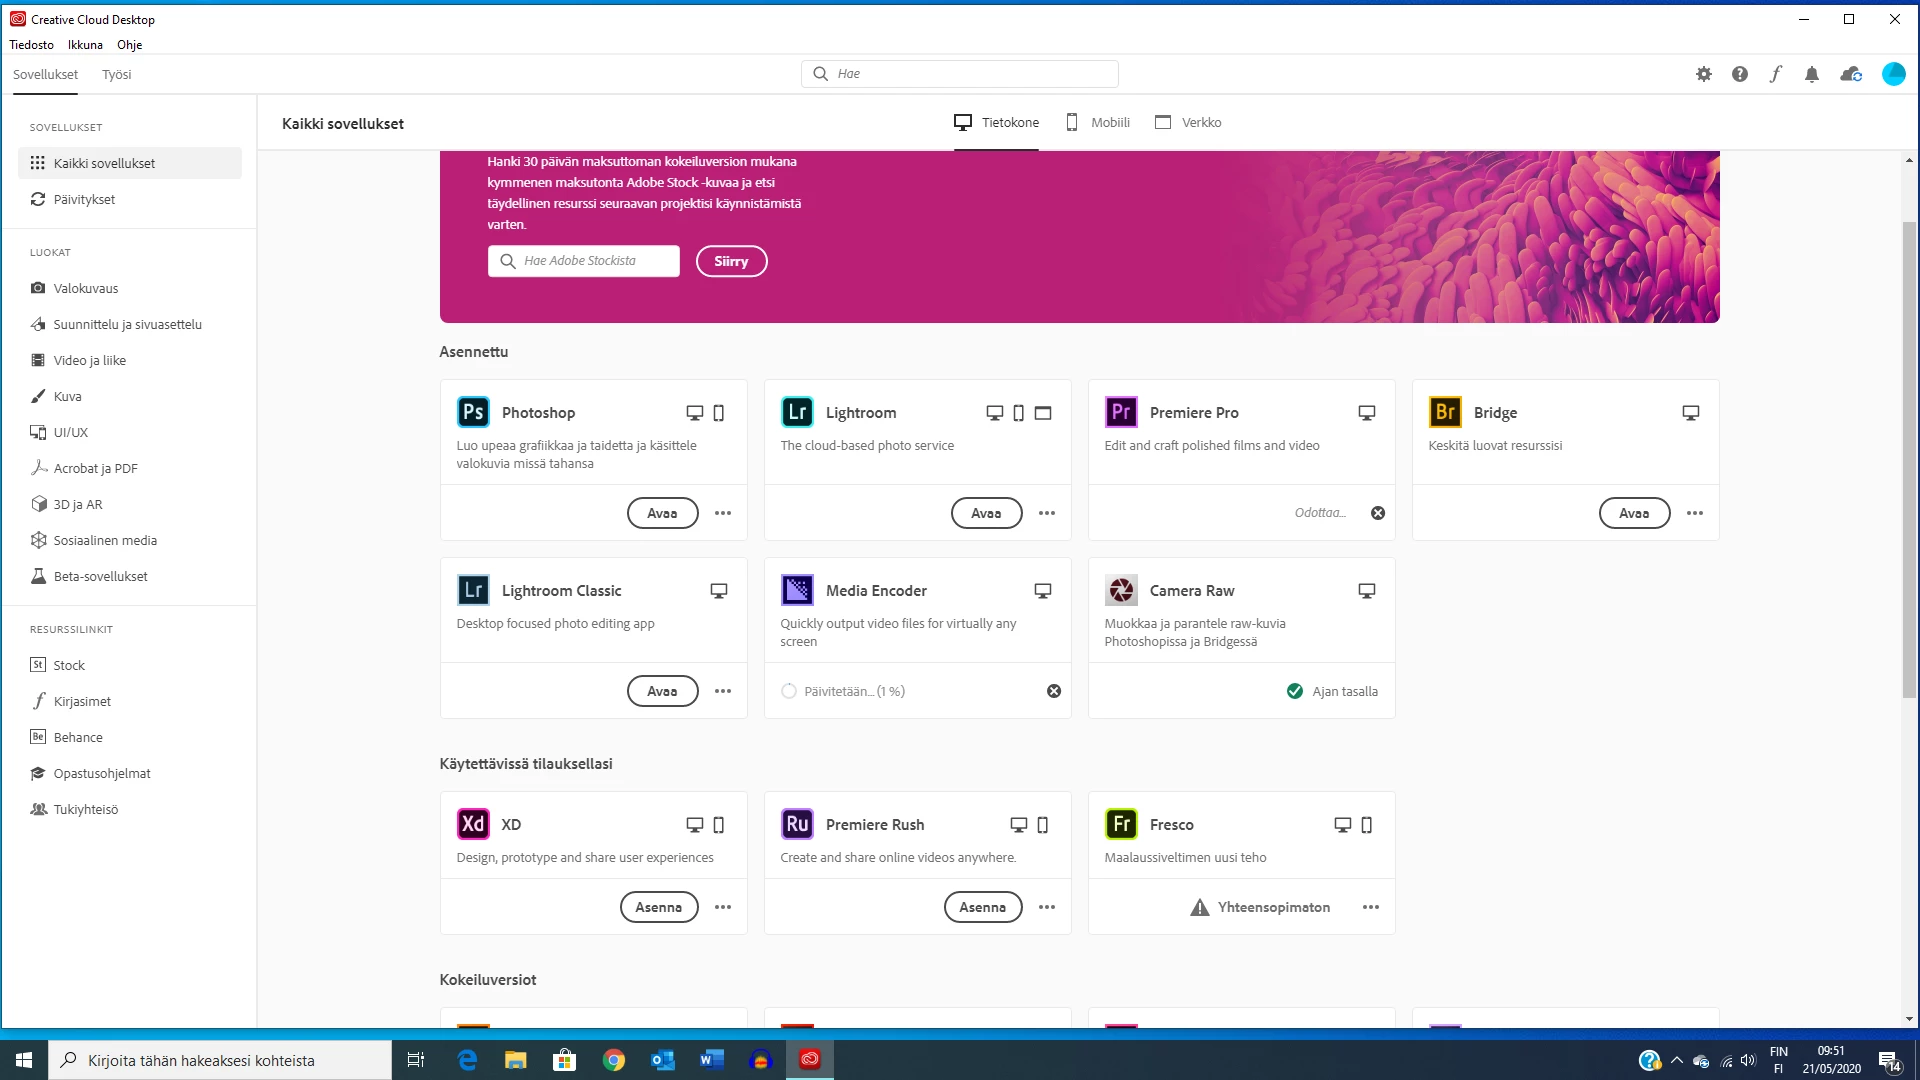Open cloud sync status icon
Image resolution: width=1920 pixels, height=1080 pixels.
[1850, 74]
